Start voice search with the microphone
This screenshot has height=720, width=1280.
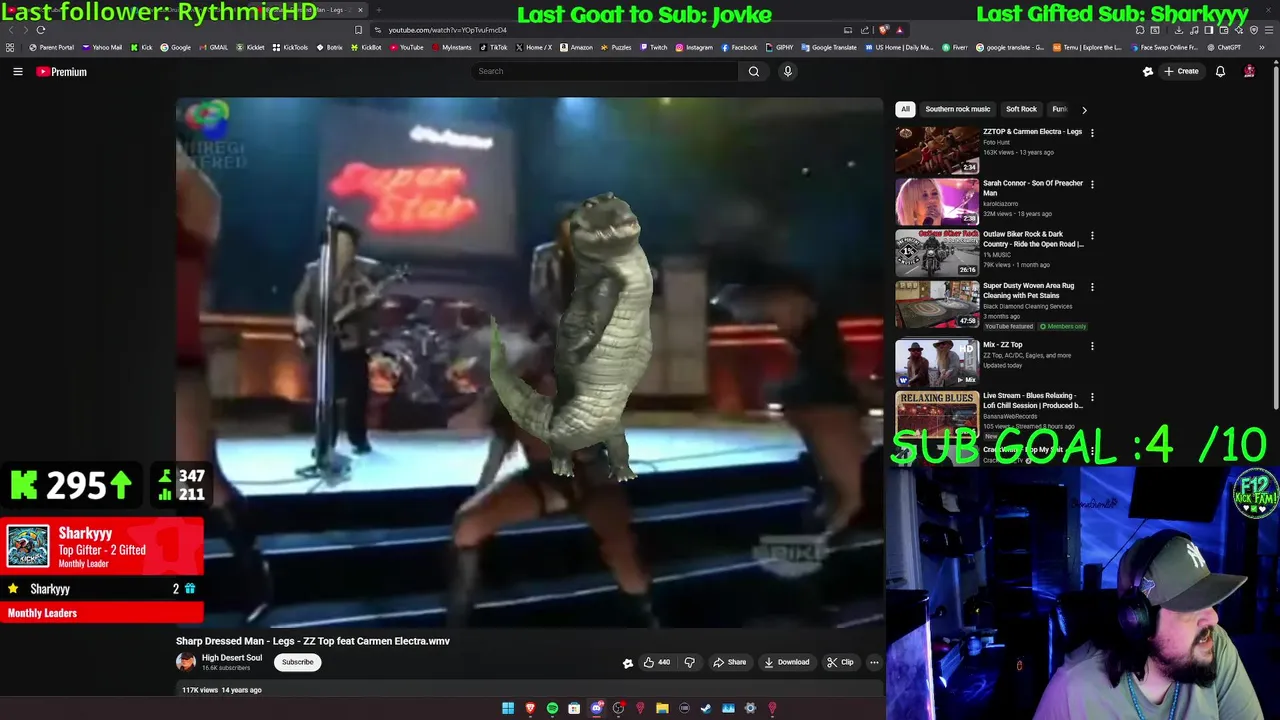pyautogui.click(x=788, y=71)
